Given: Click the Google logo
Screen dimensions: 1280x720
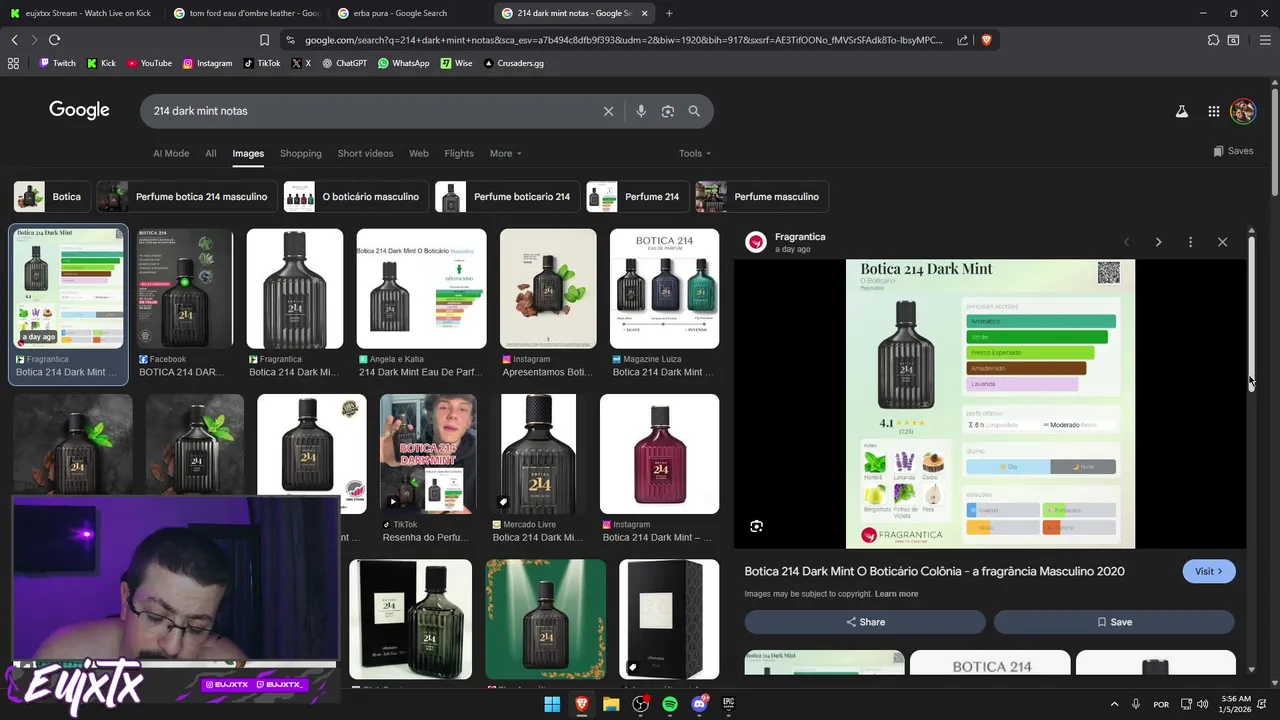Looking at the screenshot, I should [79, 110].
